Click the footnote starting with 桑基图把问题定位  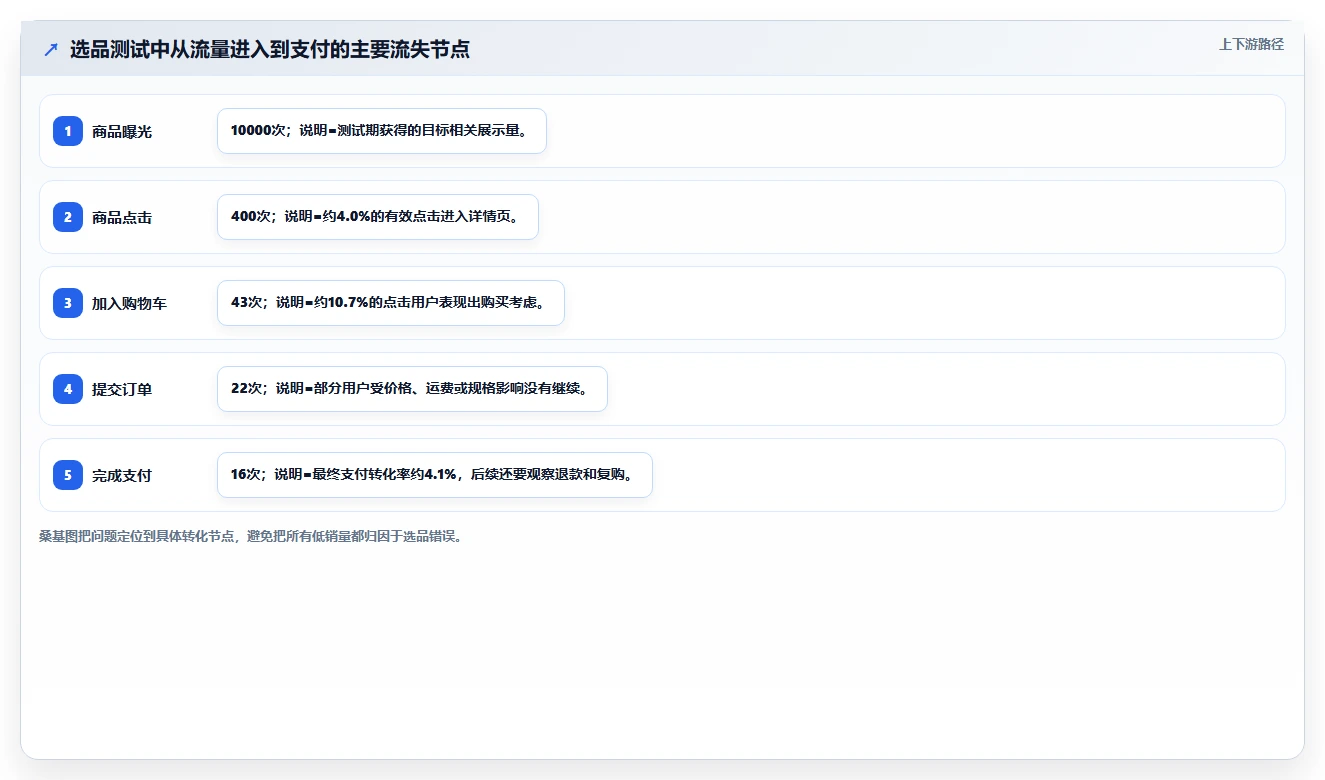point(250,536)
